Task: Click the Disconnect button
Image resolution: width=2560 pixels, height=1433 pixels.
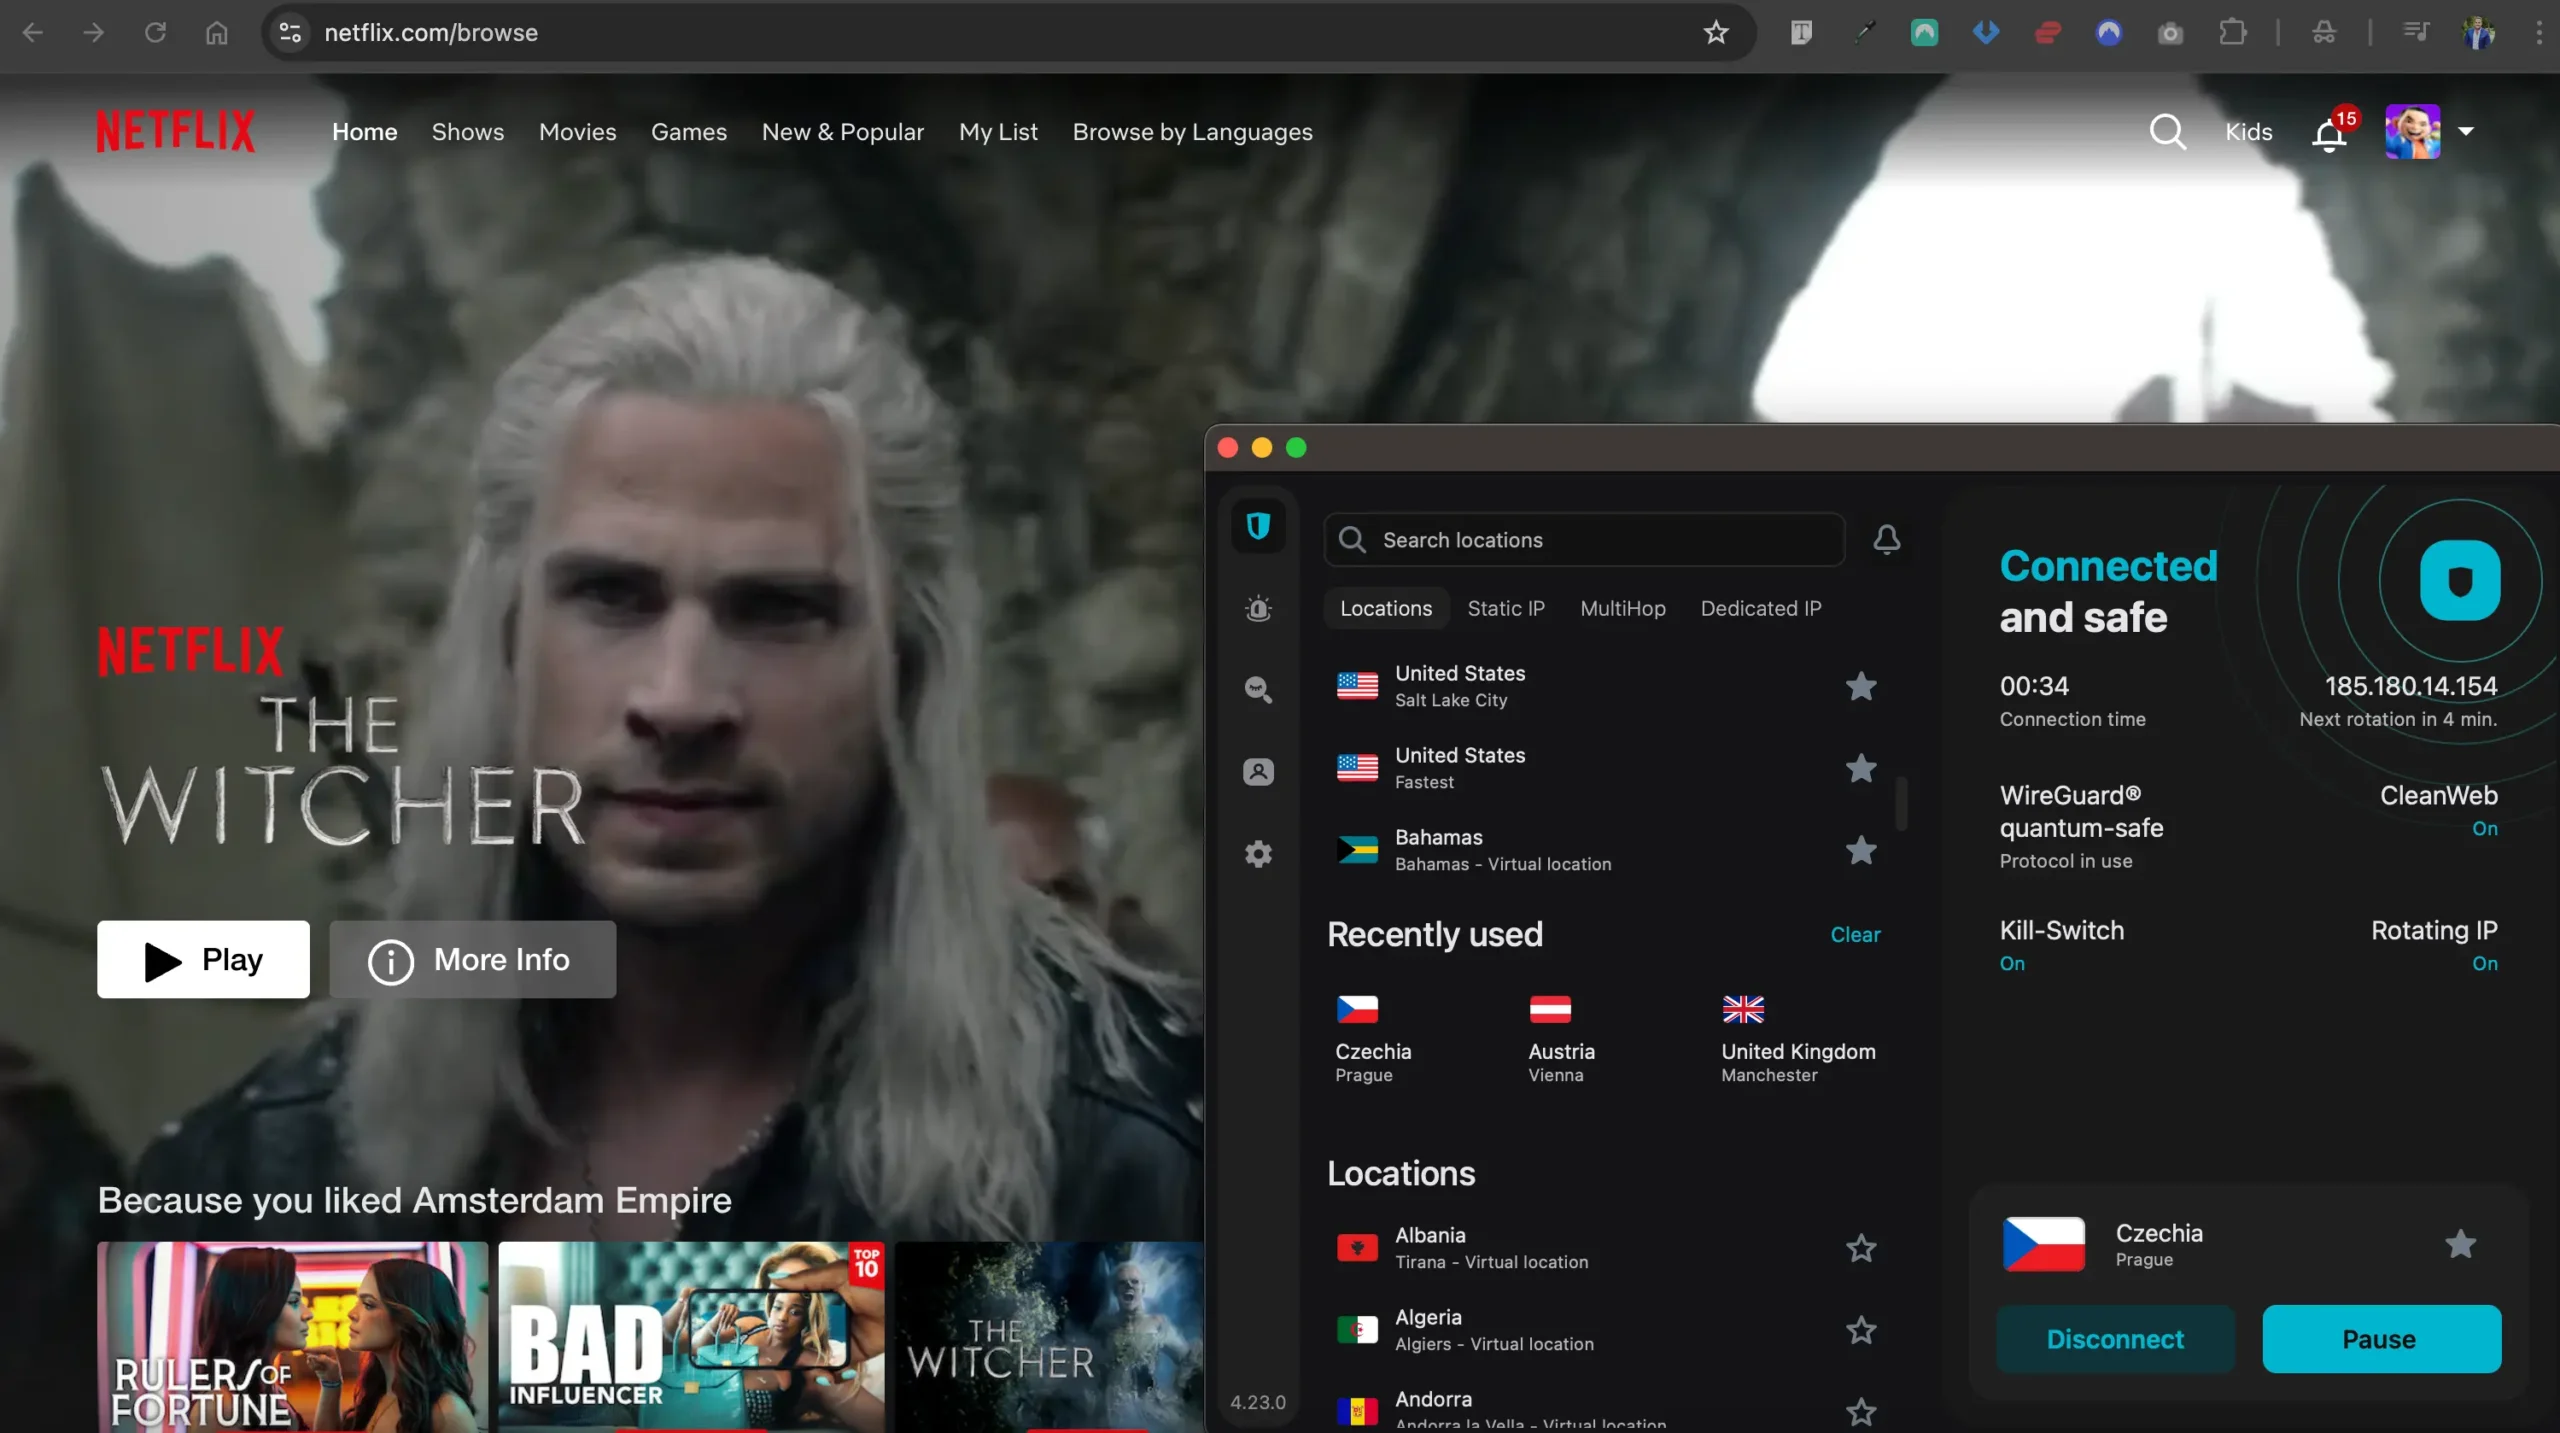Action: coord(2113,1339)
